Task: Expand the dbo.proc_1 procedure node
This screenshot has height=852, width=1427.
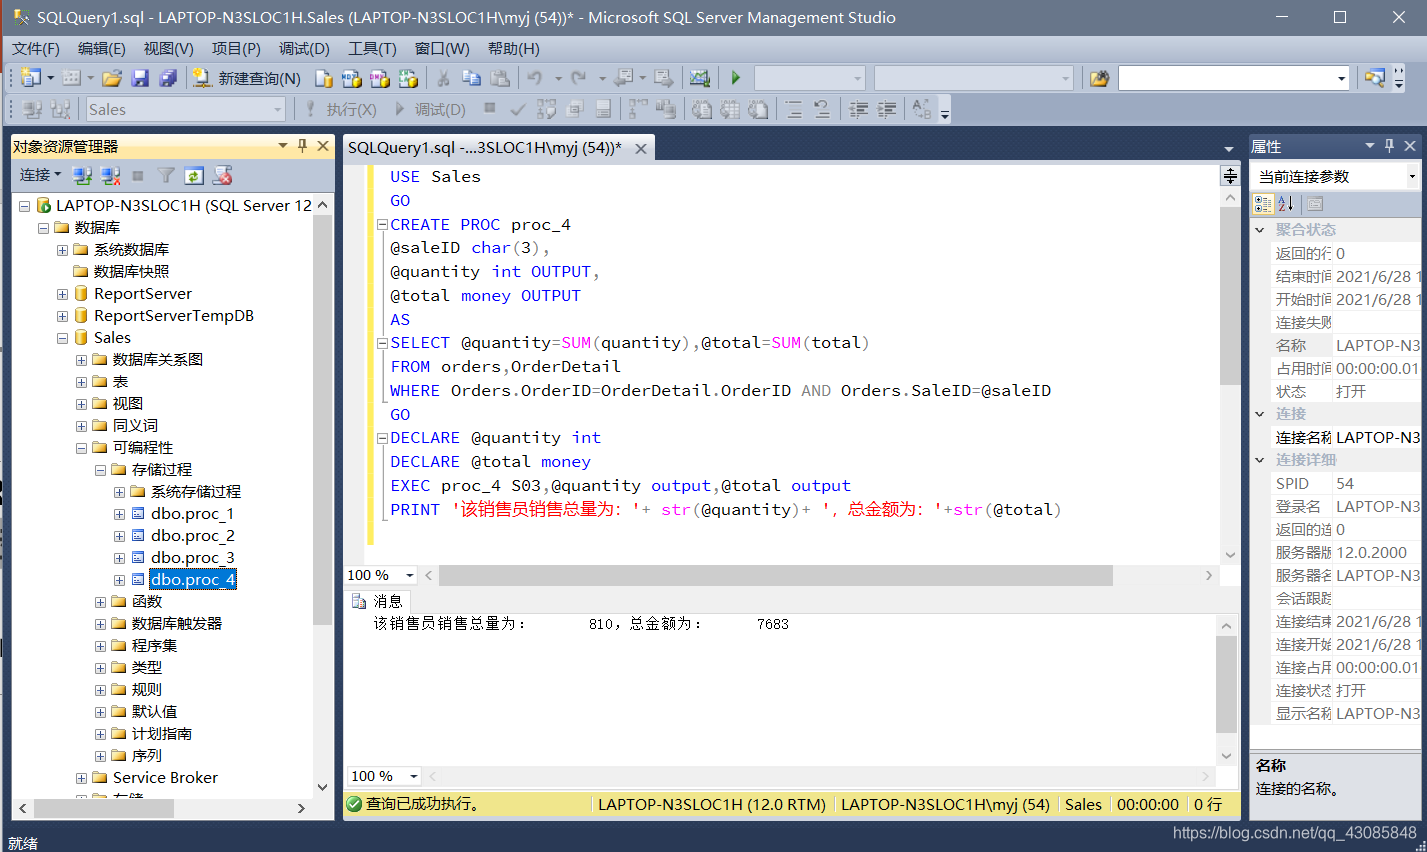Action: click(120, 514)
